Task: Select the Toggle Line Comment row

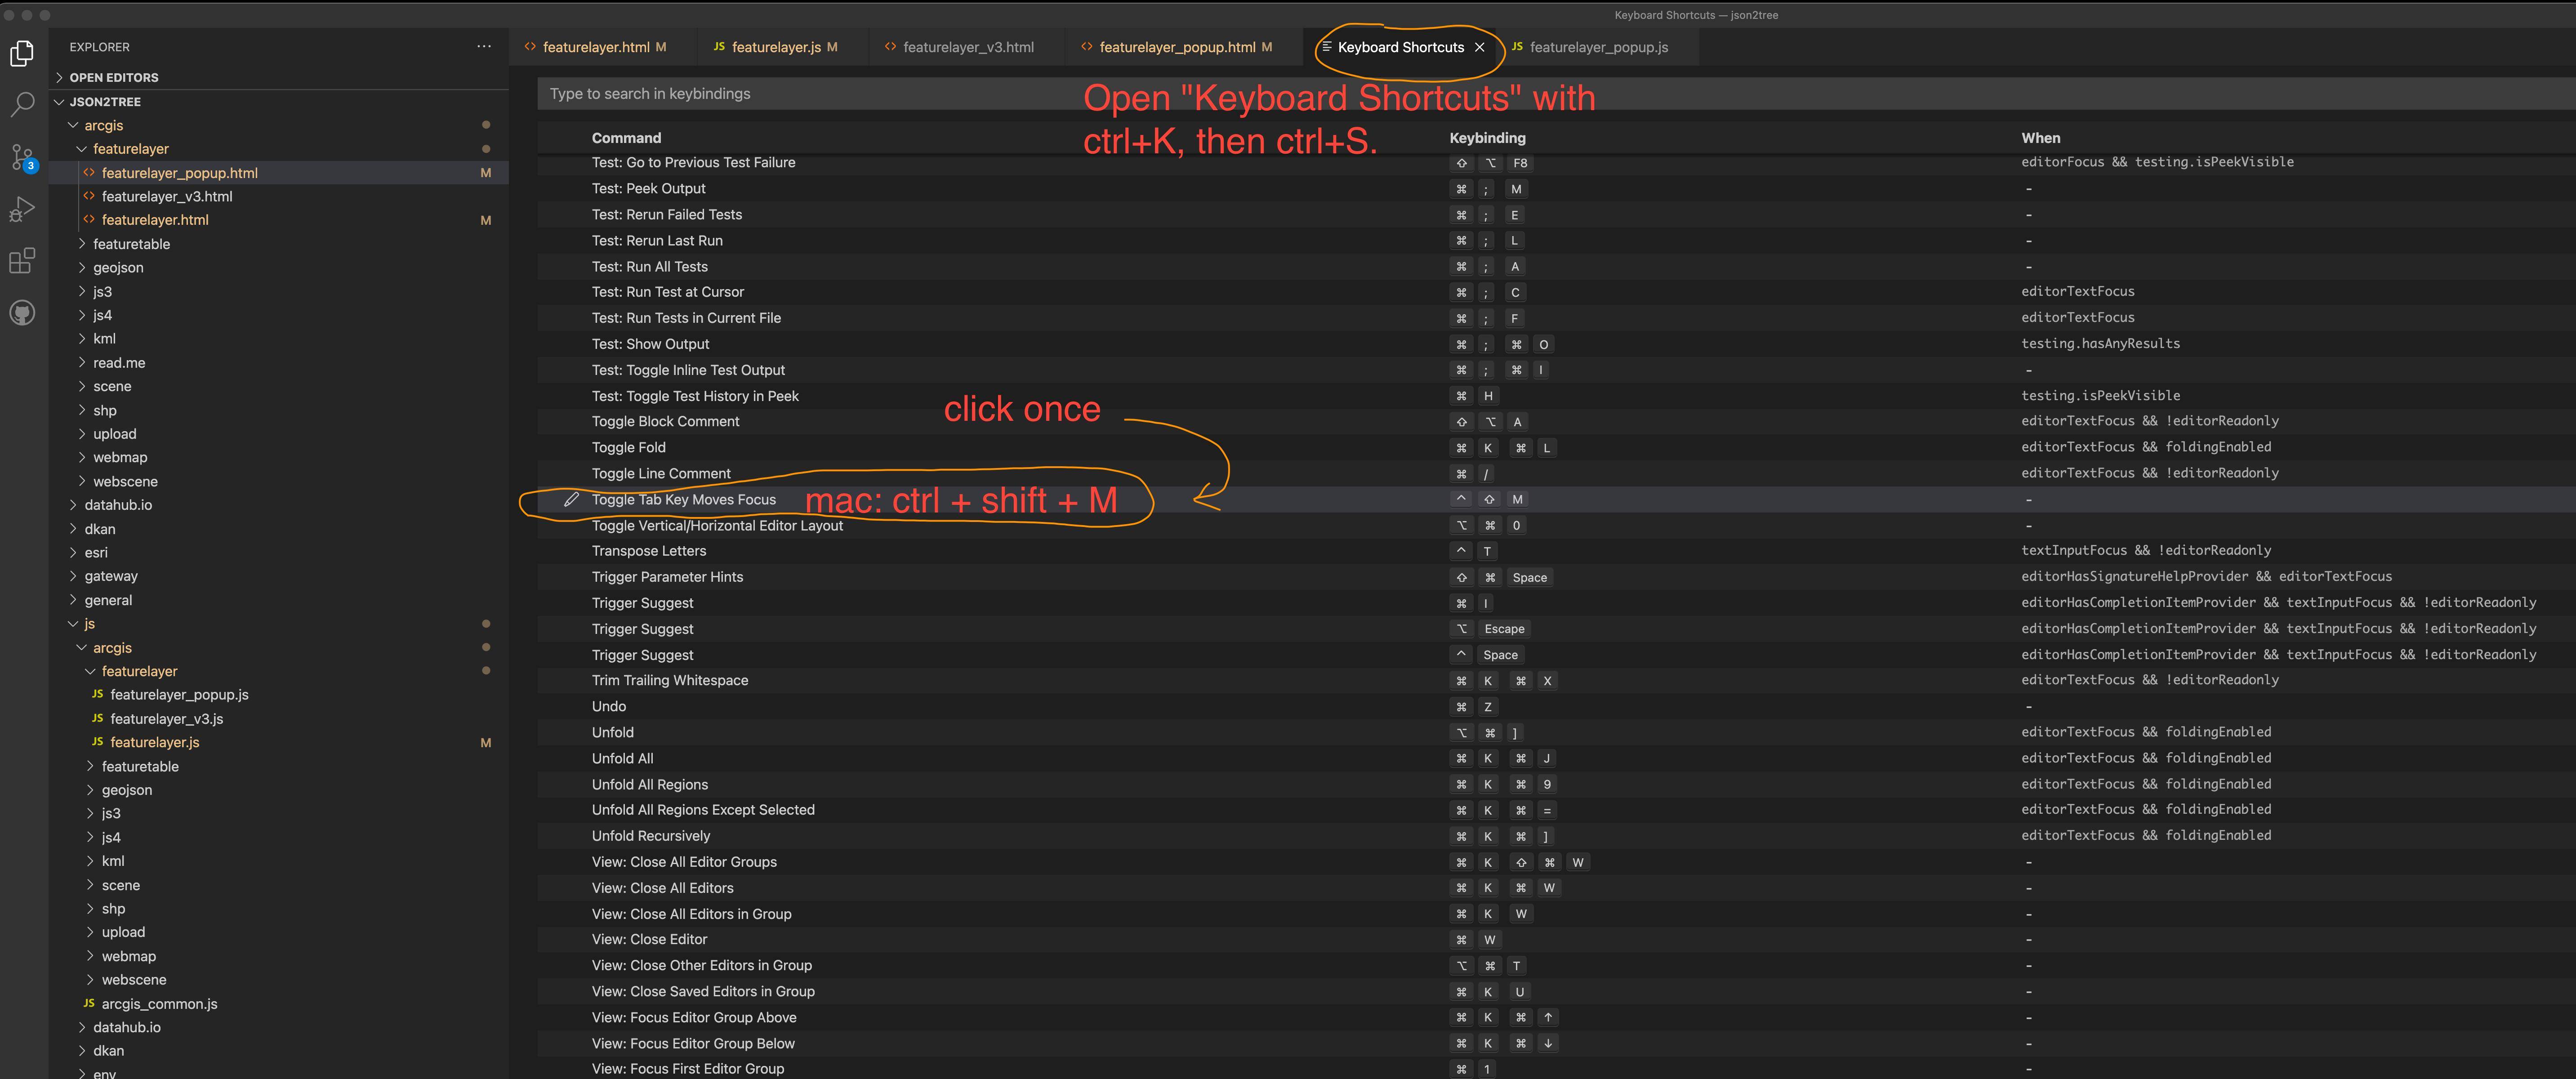Action: [x=661, y=474]
